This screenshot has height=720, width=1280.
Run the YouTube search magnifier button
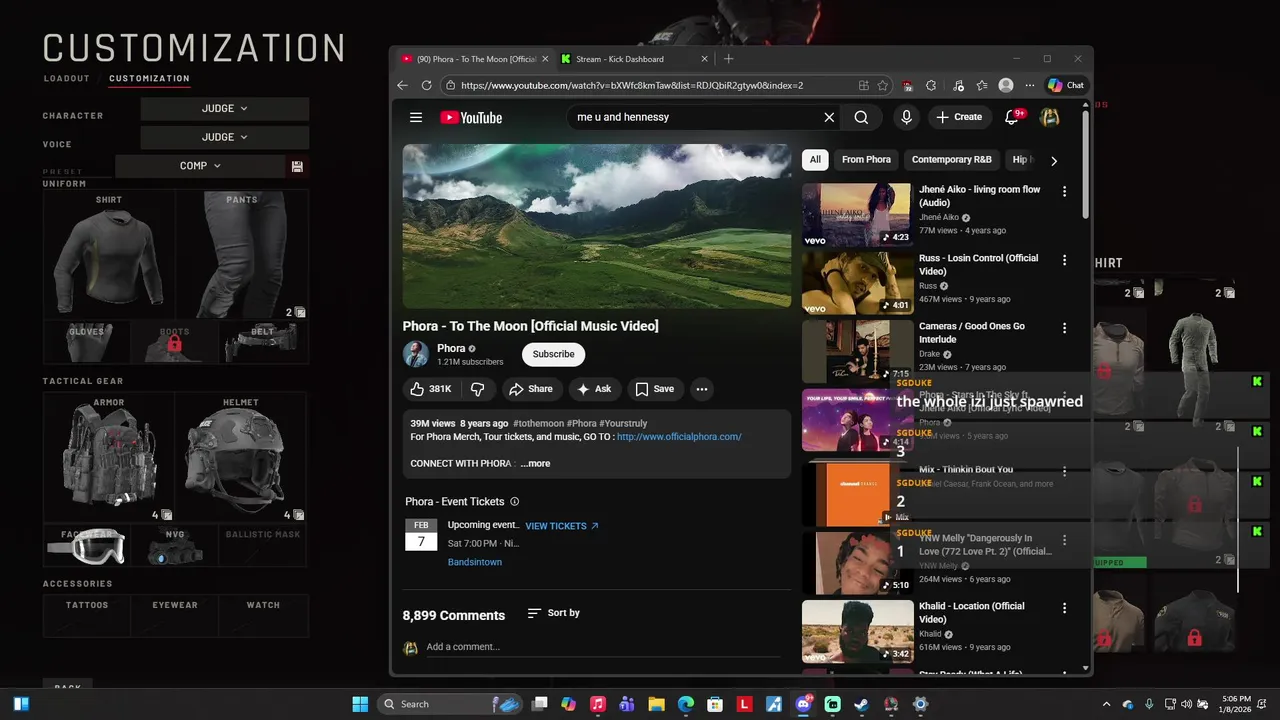point(861,117)
